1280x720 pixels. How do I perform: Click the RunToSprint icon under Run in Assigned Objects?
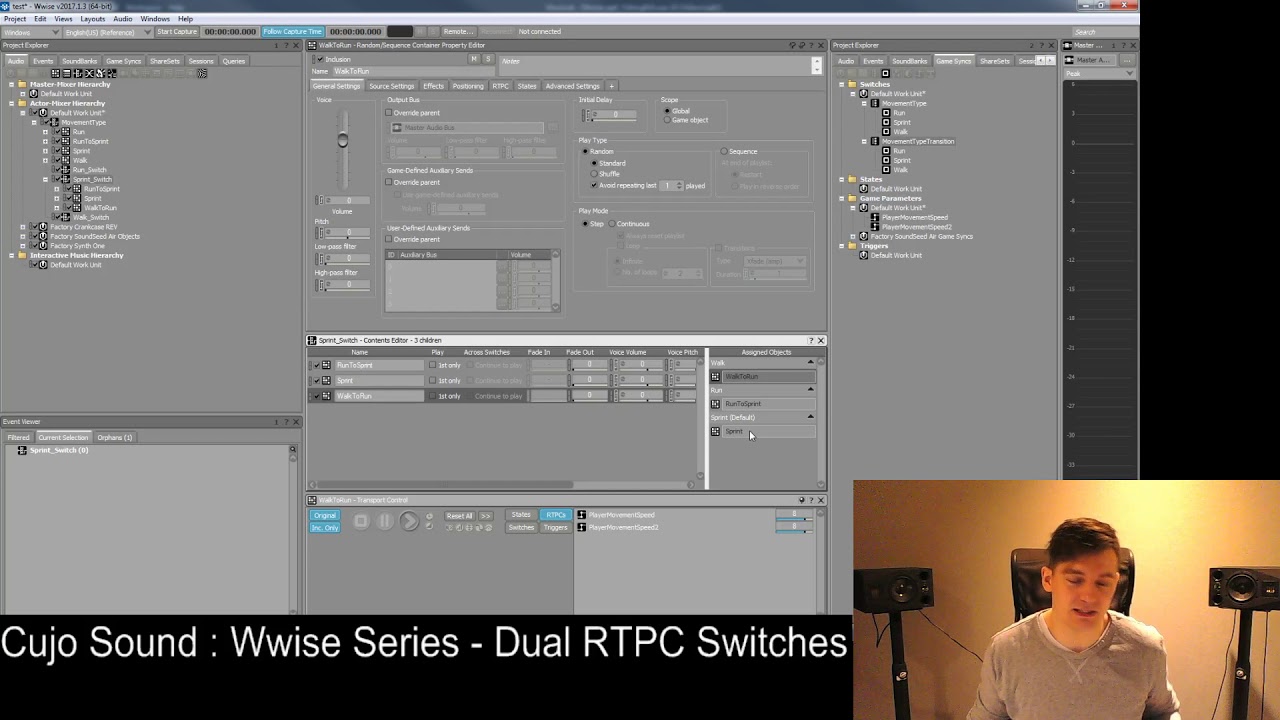point(715,404)
